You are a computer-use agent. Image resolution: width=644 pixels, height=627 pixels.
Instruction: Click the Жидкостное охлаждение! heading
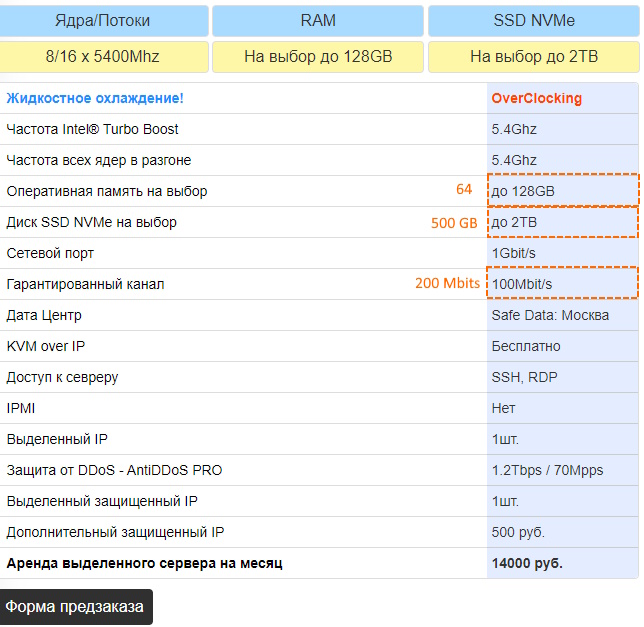click(x=95, y=98)
